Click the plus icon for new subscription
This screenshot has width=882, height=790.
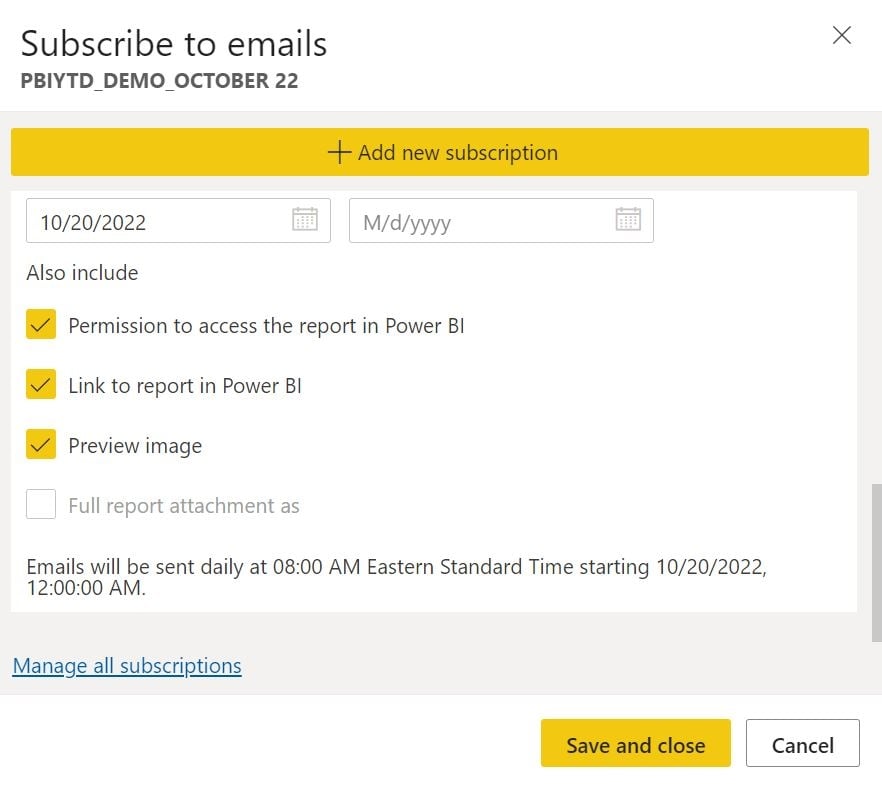340,152
